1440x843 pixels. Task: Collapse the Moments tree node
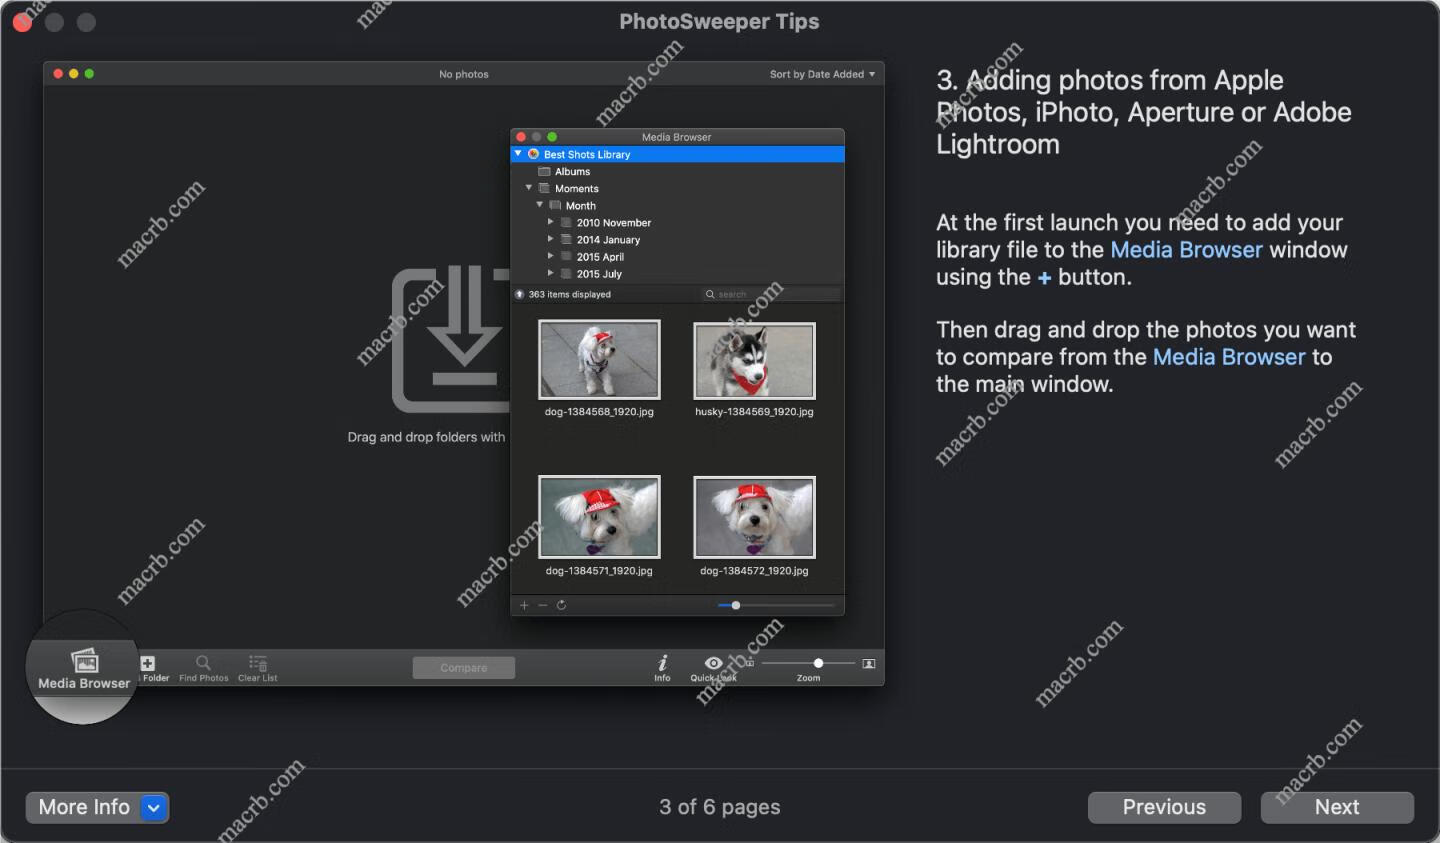(529, 188)
